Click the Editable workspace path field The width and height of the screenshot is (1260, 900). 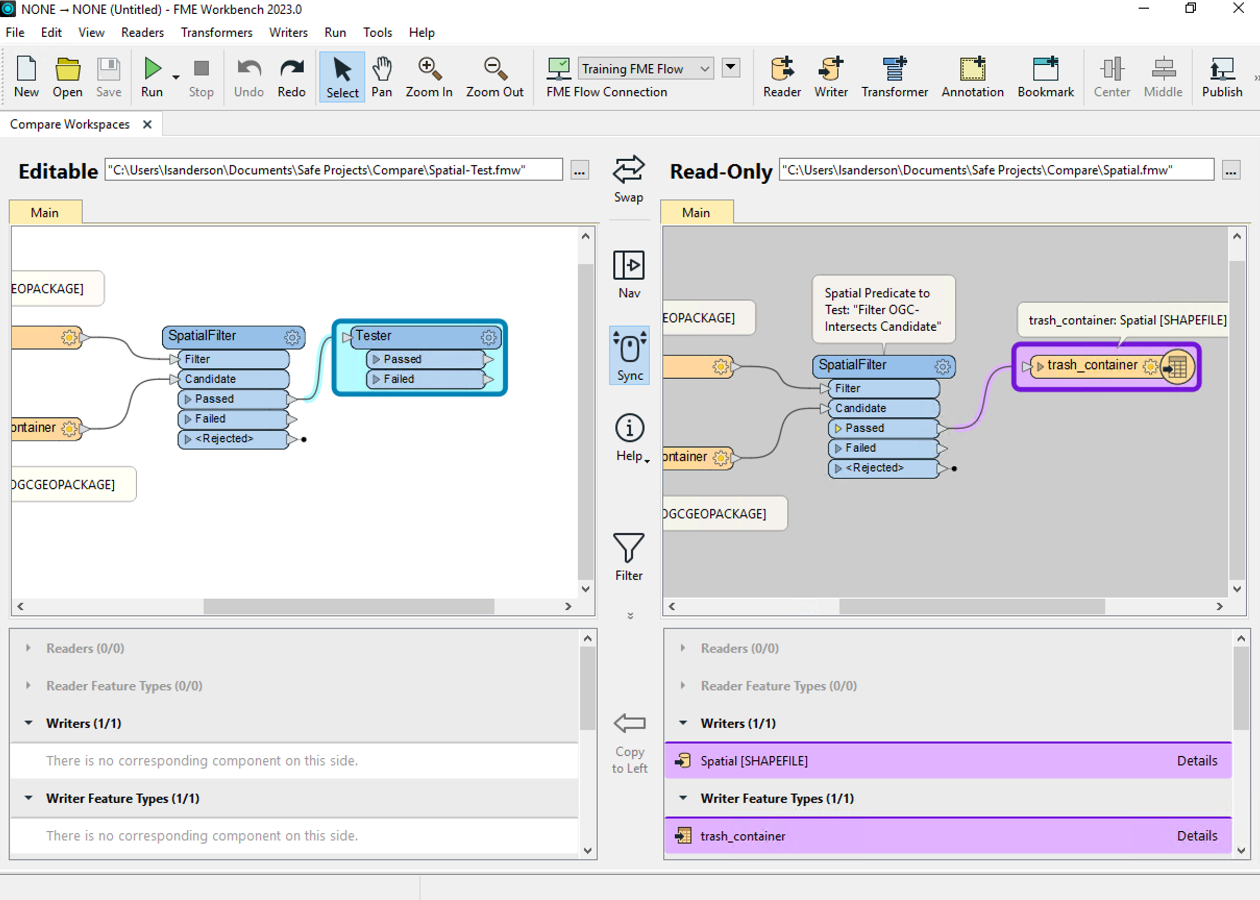334,170
